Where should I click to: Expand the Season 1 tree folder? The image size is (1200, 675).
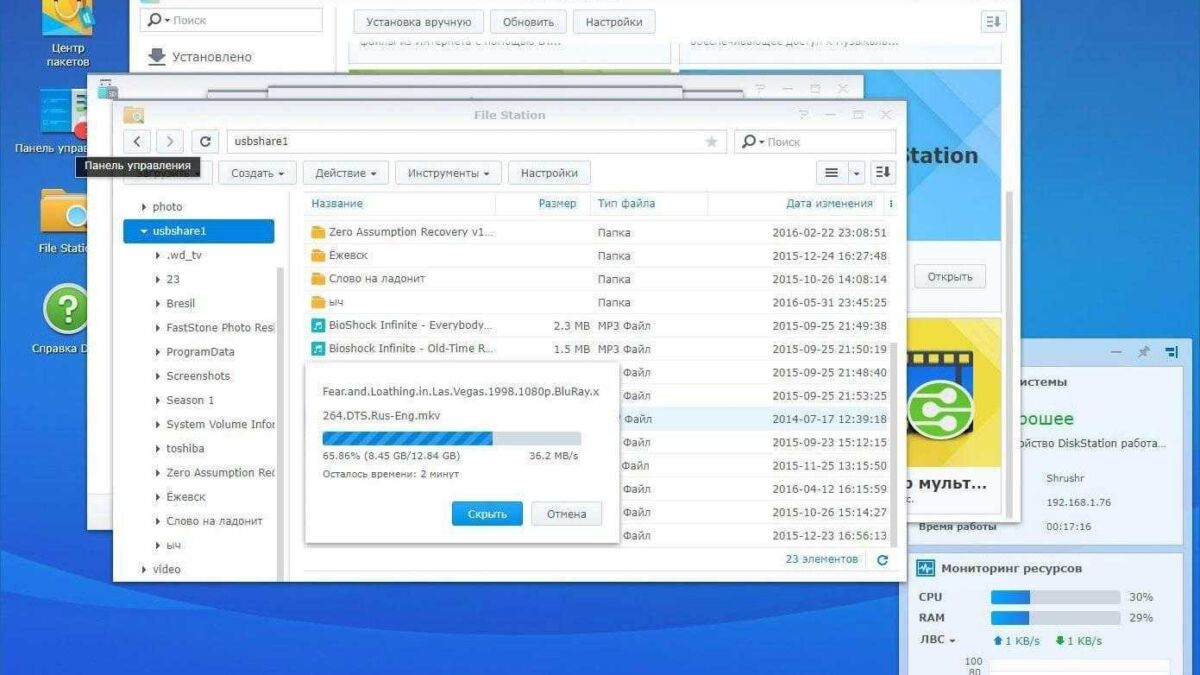(158, 400)
